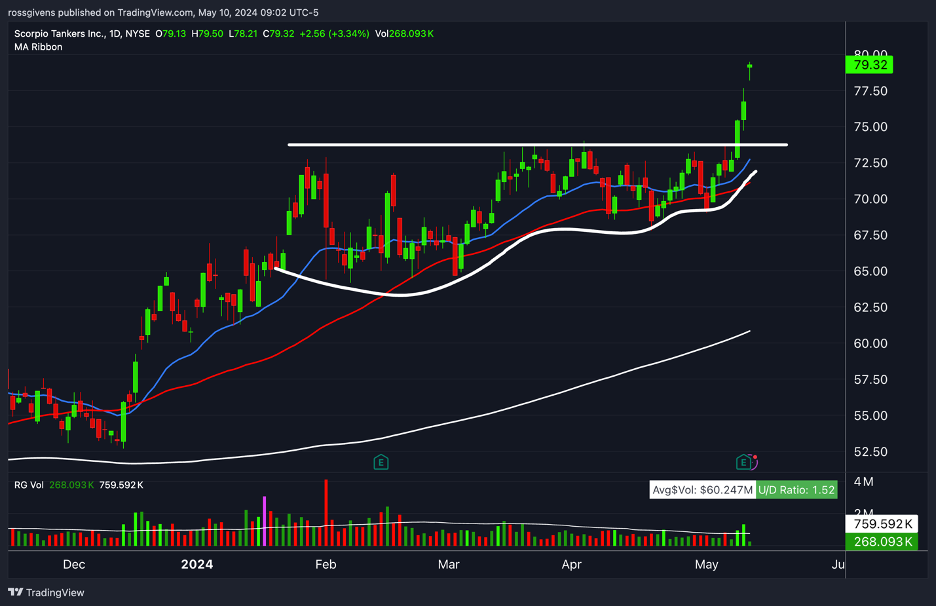Click the 70.00 price axis label
936x606 pixels.
870,199
